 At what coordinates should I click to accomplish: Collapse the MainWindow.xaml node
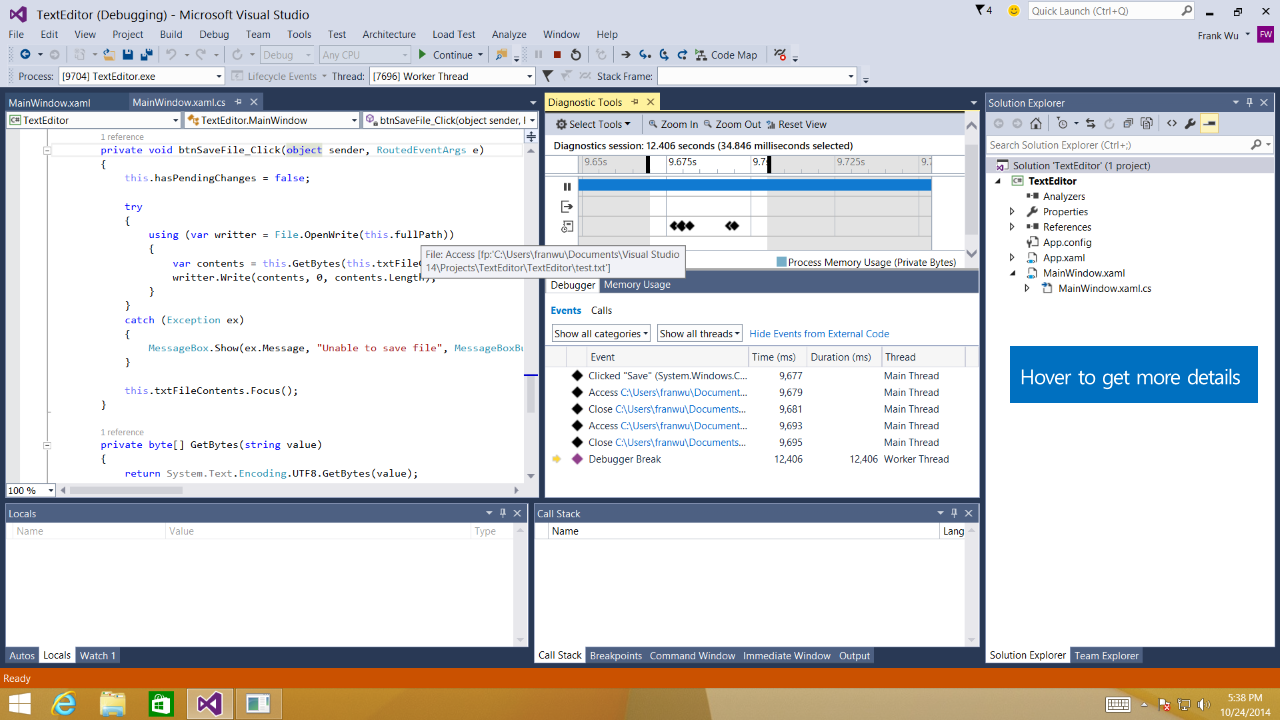pyautogui.click(x=1012, y=273)
